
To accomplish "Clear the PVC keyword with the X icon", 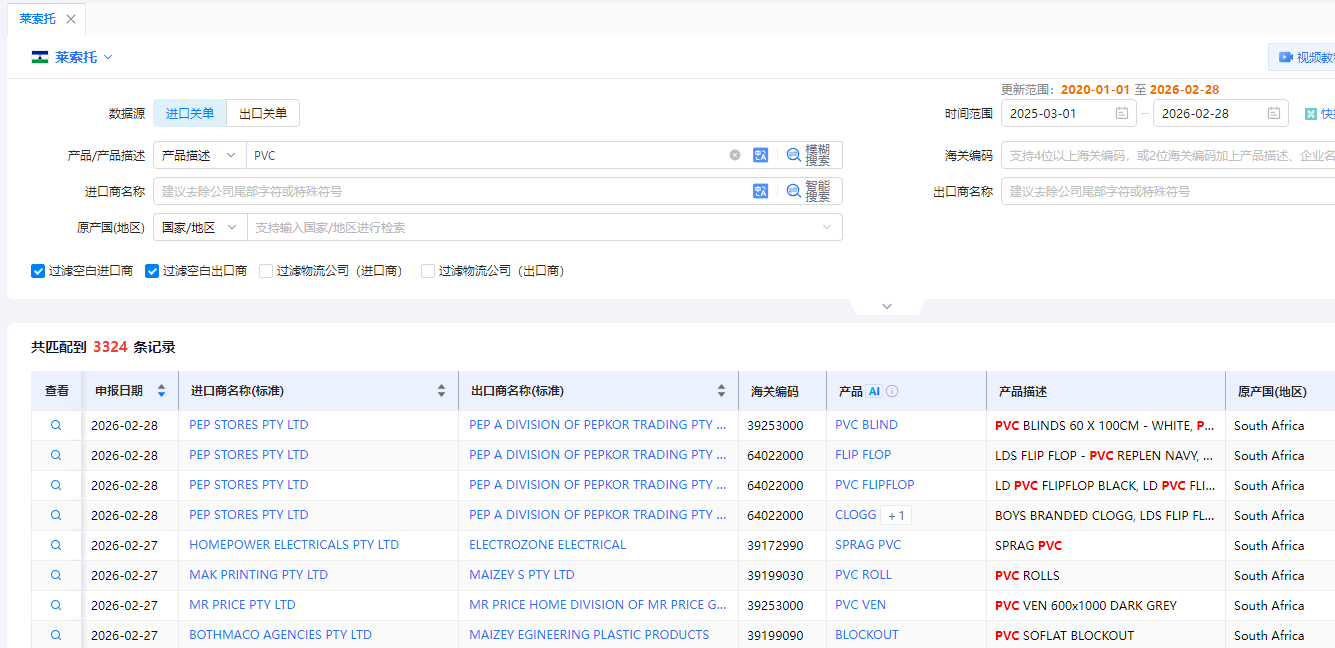I will (735, 155).
